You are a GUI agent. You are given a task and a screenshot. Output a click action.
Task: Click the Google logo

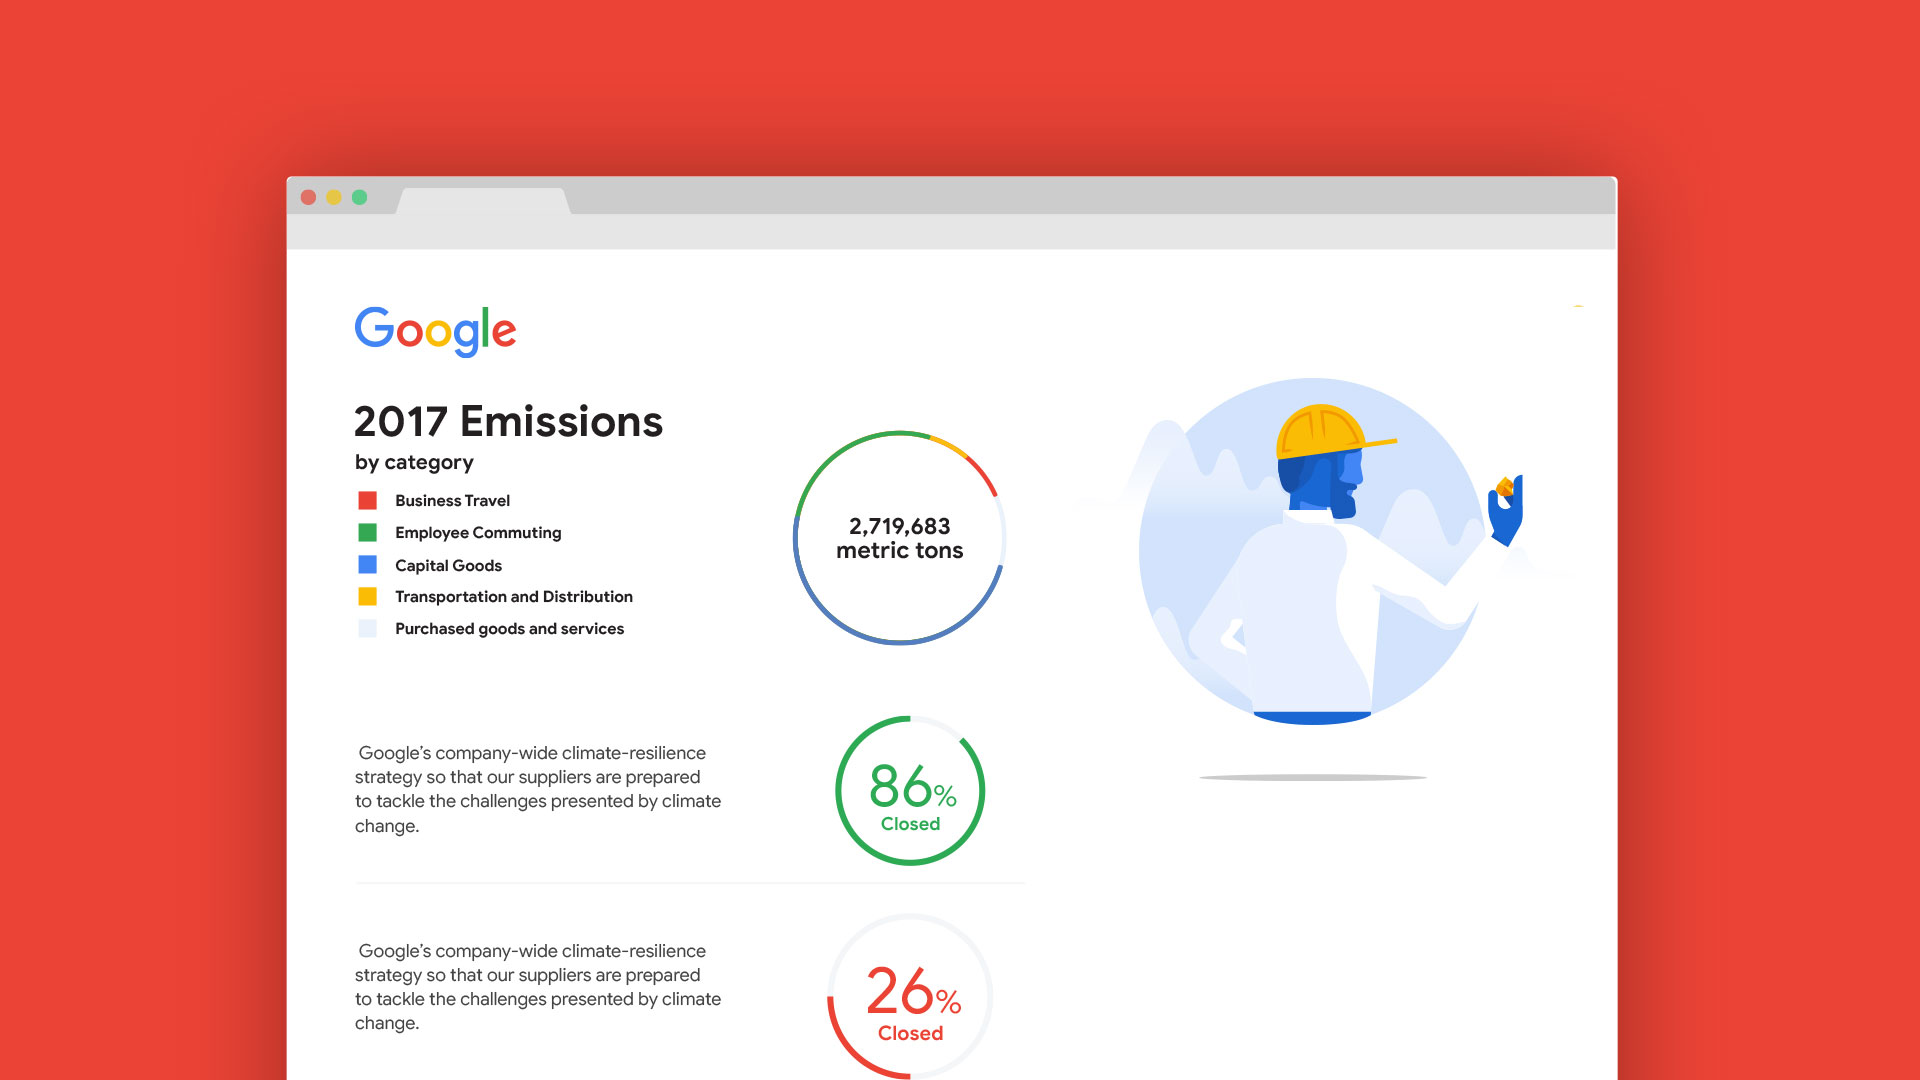click(435, 330)
